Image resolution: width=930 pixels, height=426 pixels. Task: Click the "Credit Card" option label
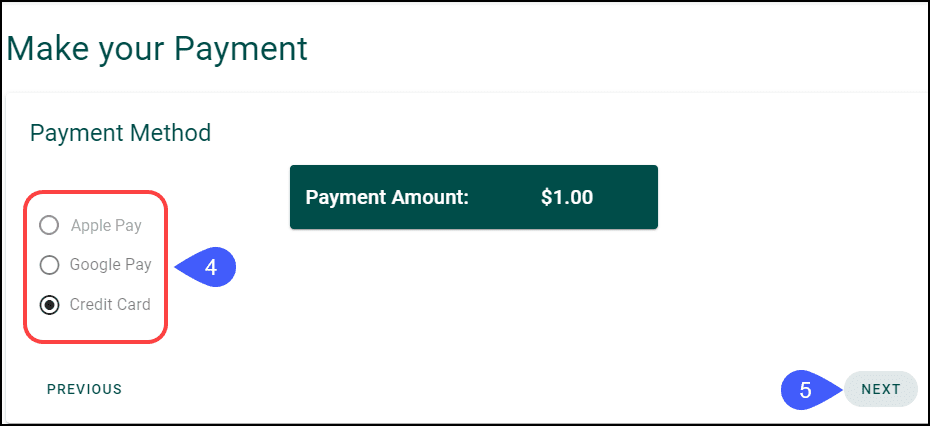(110, 304)
